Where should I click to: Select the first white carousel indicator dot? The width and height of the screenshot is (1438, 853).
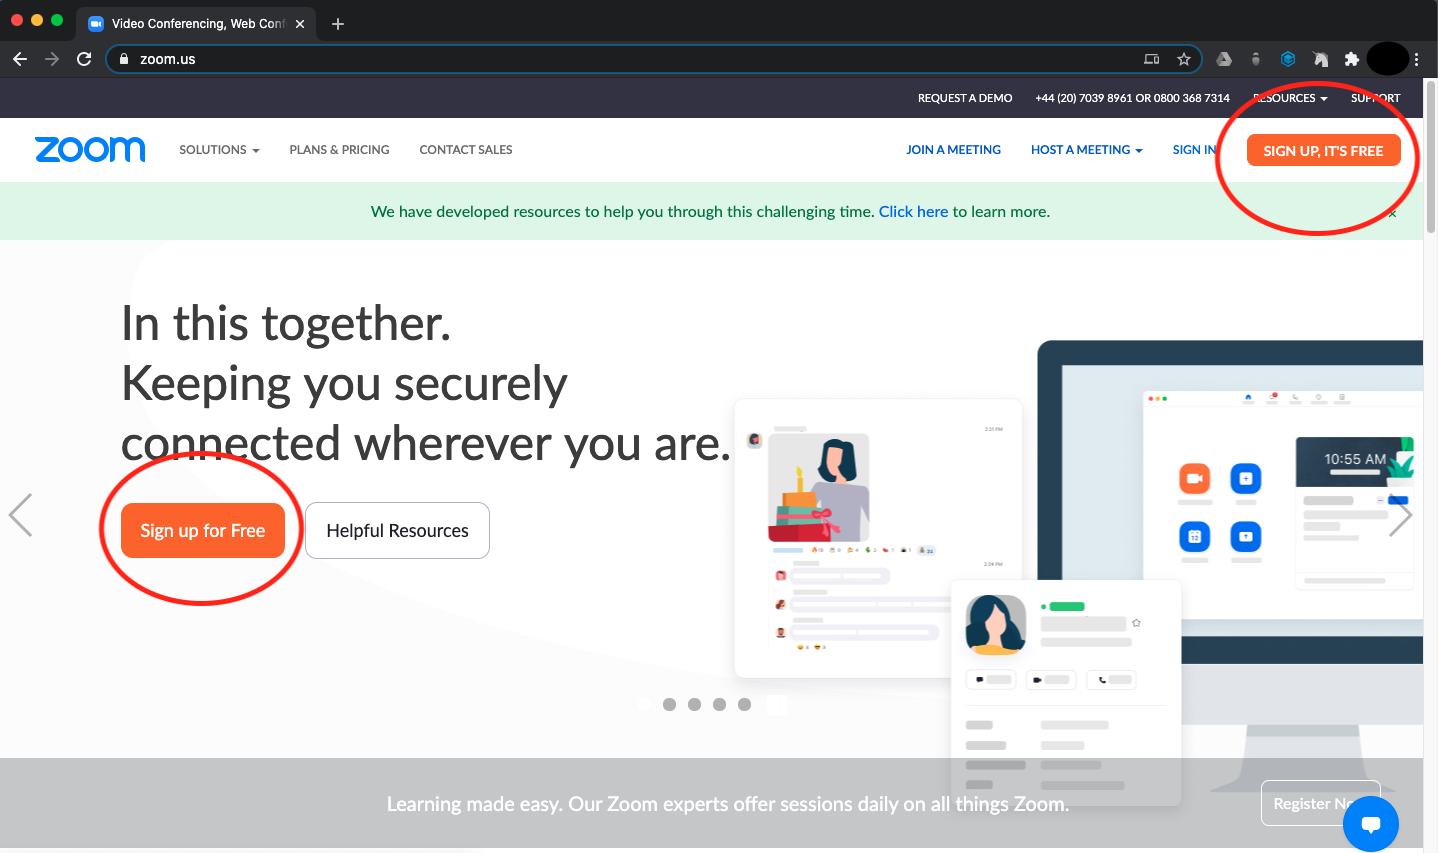pyautogui.click(x=644, y=705)
